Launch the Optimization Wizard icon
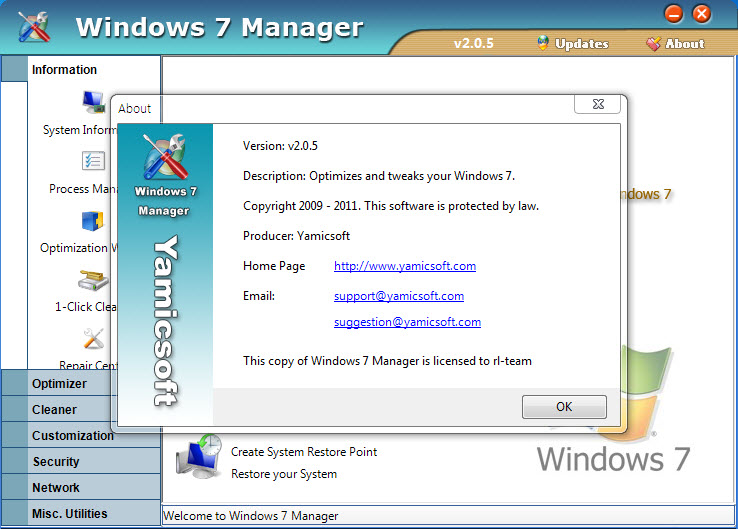 point(93,221)
